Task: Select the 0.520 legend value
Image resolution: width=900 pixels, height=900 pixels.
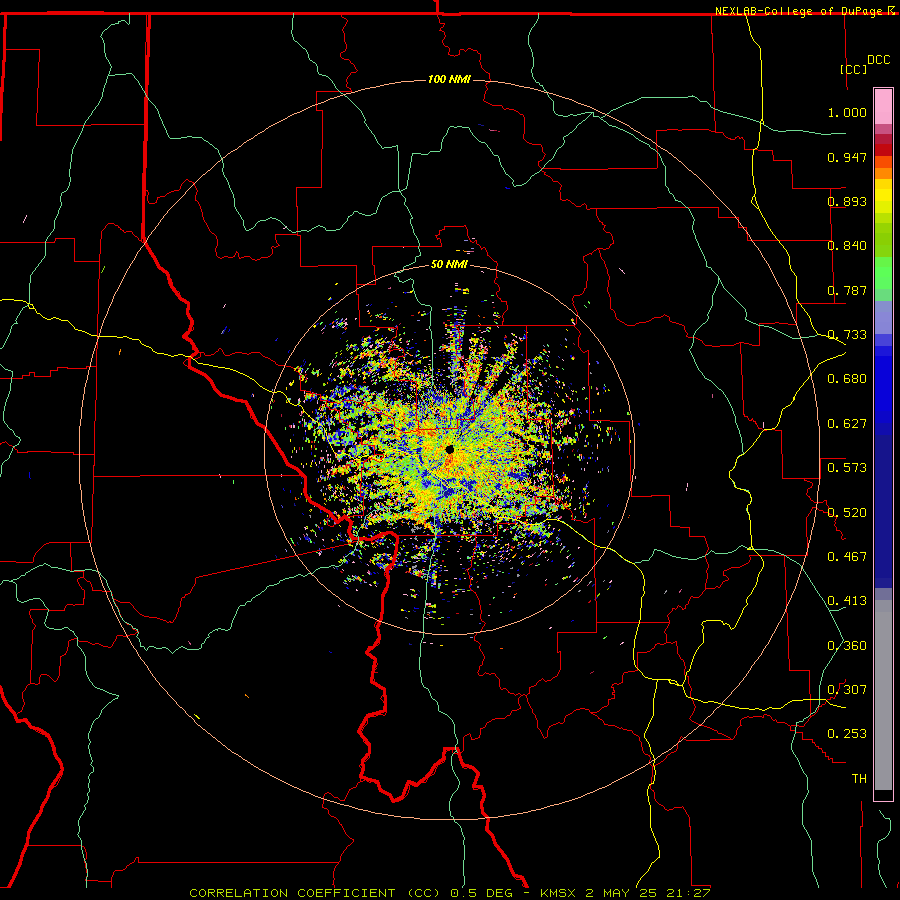Action: pos(847,513)
